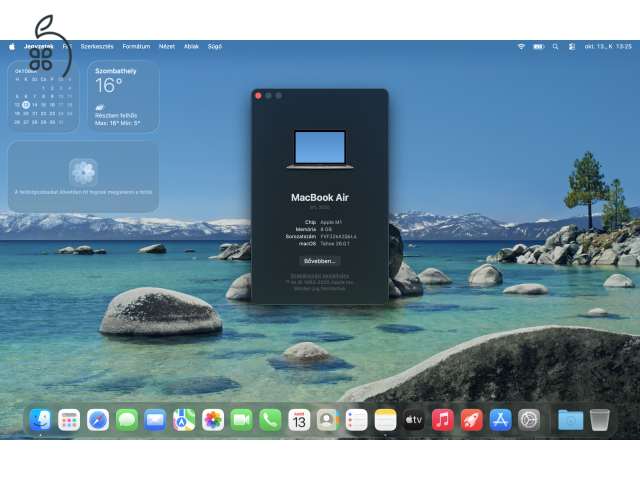Open App Store from the Dock
The height and width of the screenshot is (480, 640).
(500, 420)
